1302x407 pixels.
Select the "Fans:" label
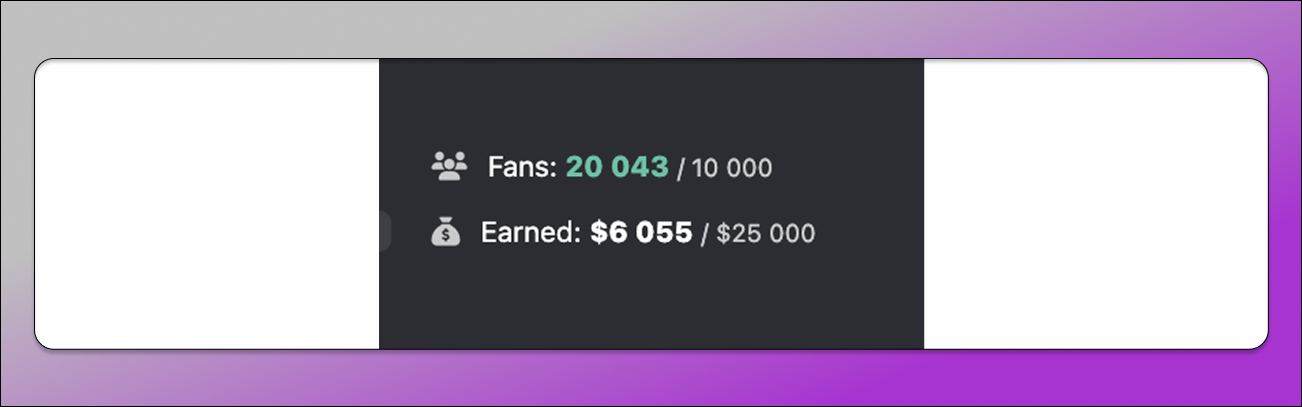point(521,167)
